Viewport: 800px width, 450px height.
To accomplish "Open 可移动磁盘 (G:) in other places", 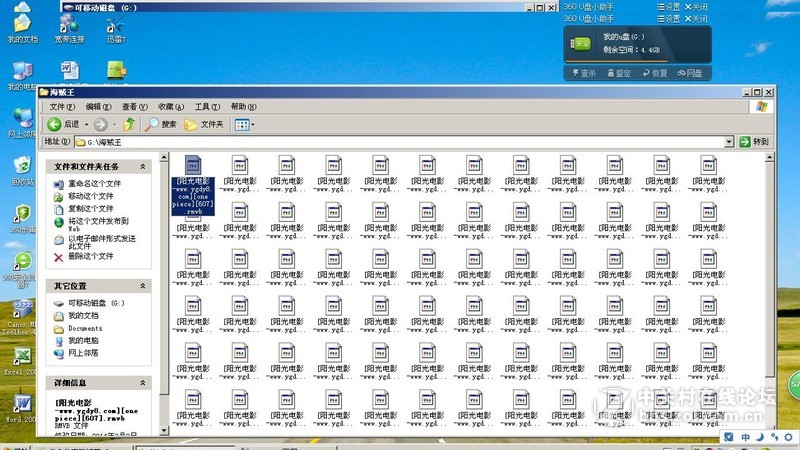I will 96,303.
